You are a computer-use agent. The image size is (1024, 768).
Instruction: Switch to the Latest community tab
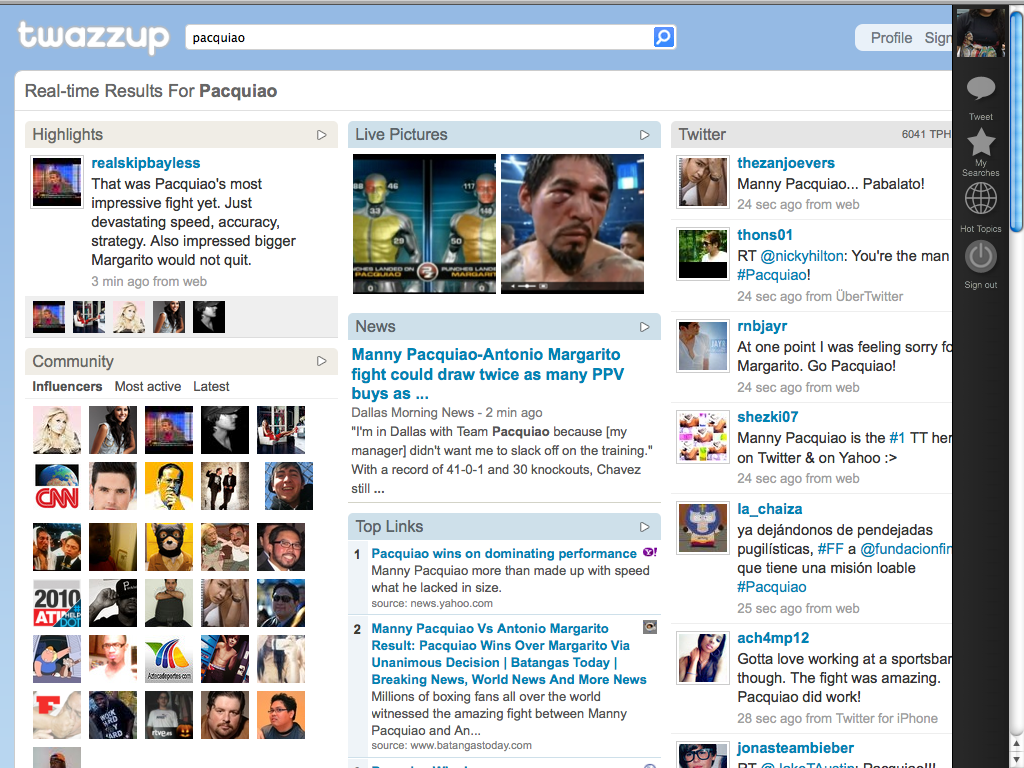[211, 386]
